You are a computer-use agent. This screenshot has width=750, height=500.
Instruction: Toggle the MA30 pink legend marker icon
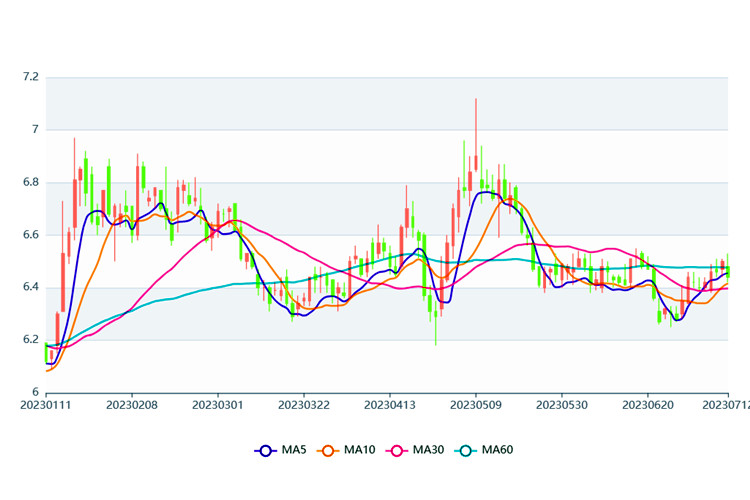click(395, 451)
